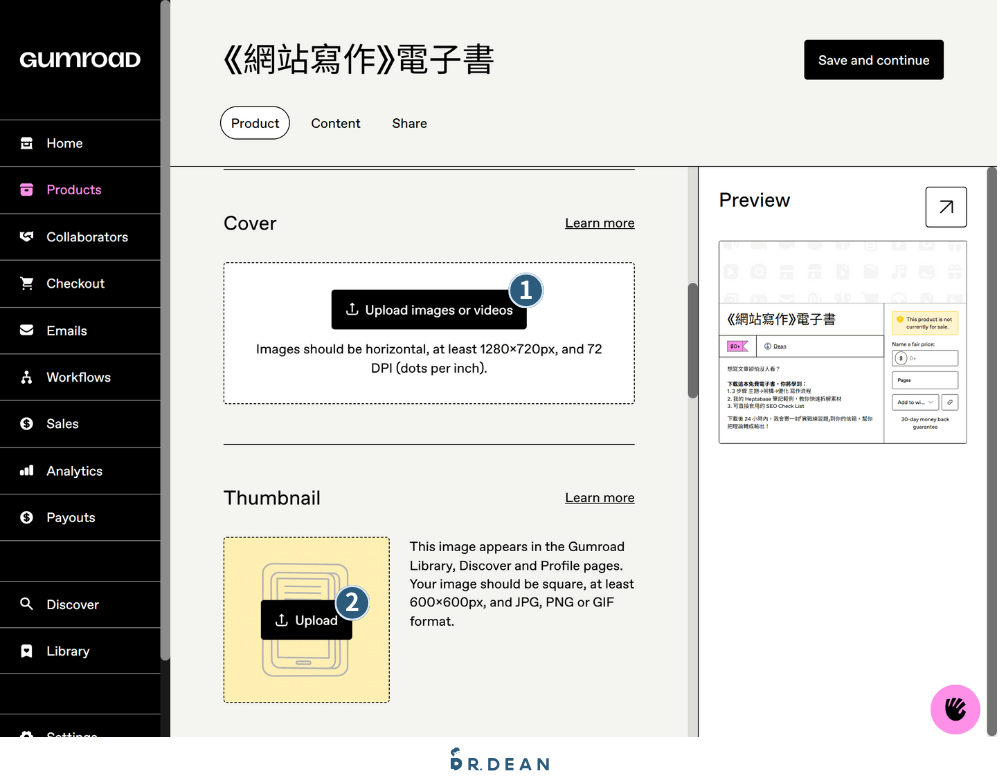Open Collaborators via its megaphone icon
Viewport: 1000px width, 780px height.
pyautogui.click(x=27, y=237)
